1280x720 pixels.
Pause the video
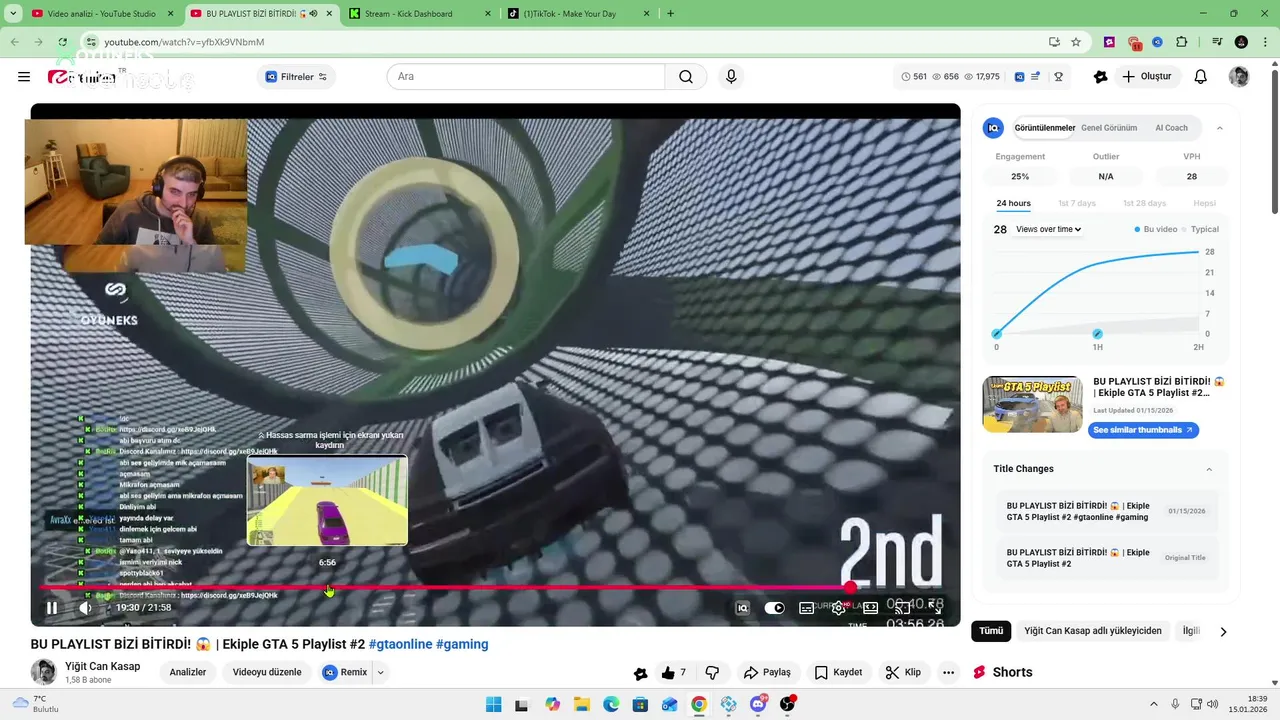pyautogui.click(x=52, y=608)
